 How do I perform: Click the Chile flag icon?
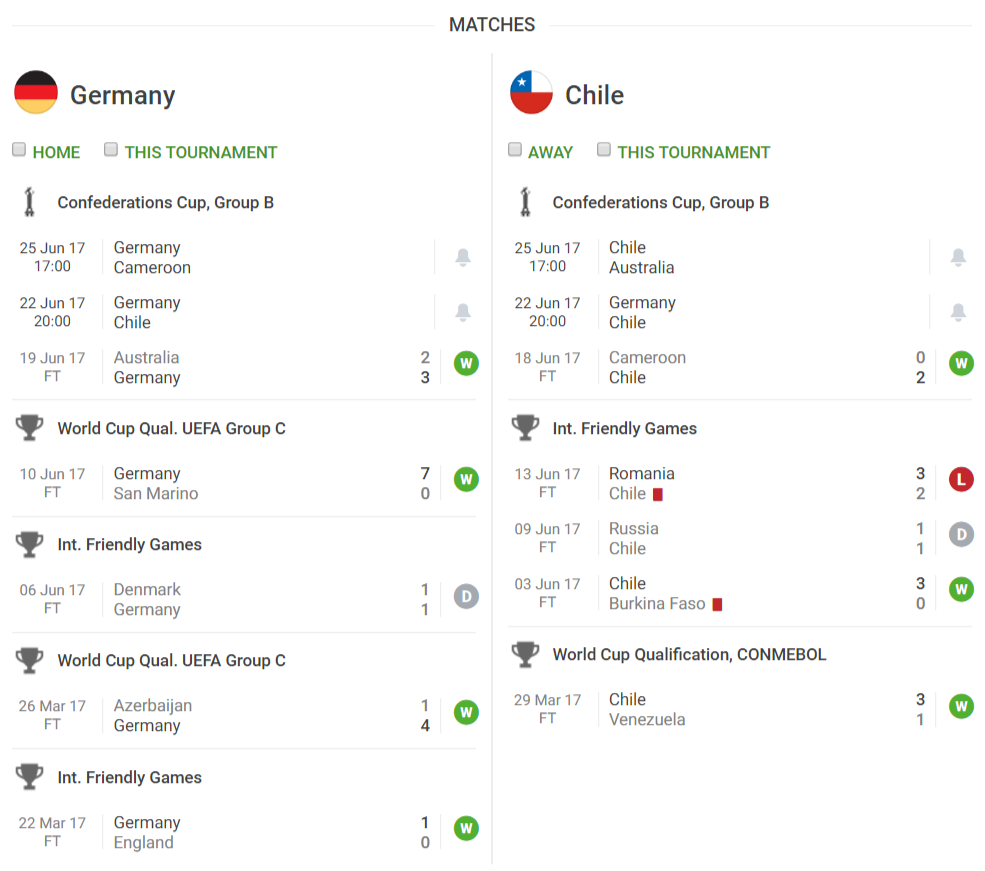[531, 92]
